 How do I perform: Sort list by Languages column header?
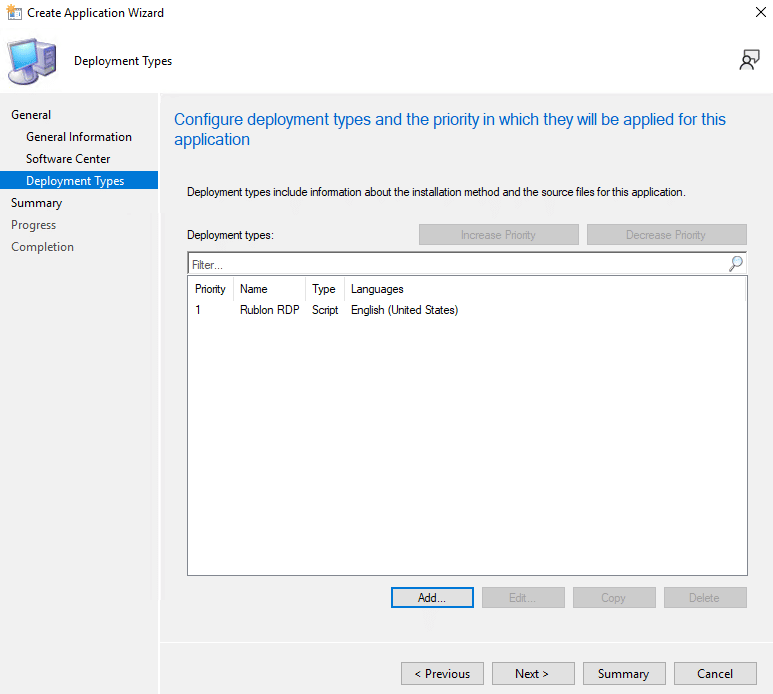377,289
